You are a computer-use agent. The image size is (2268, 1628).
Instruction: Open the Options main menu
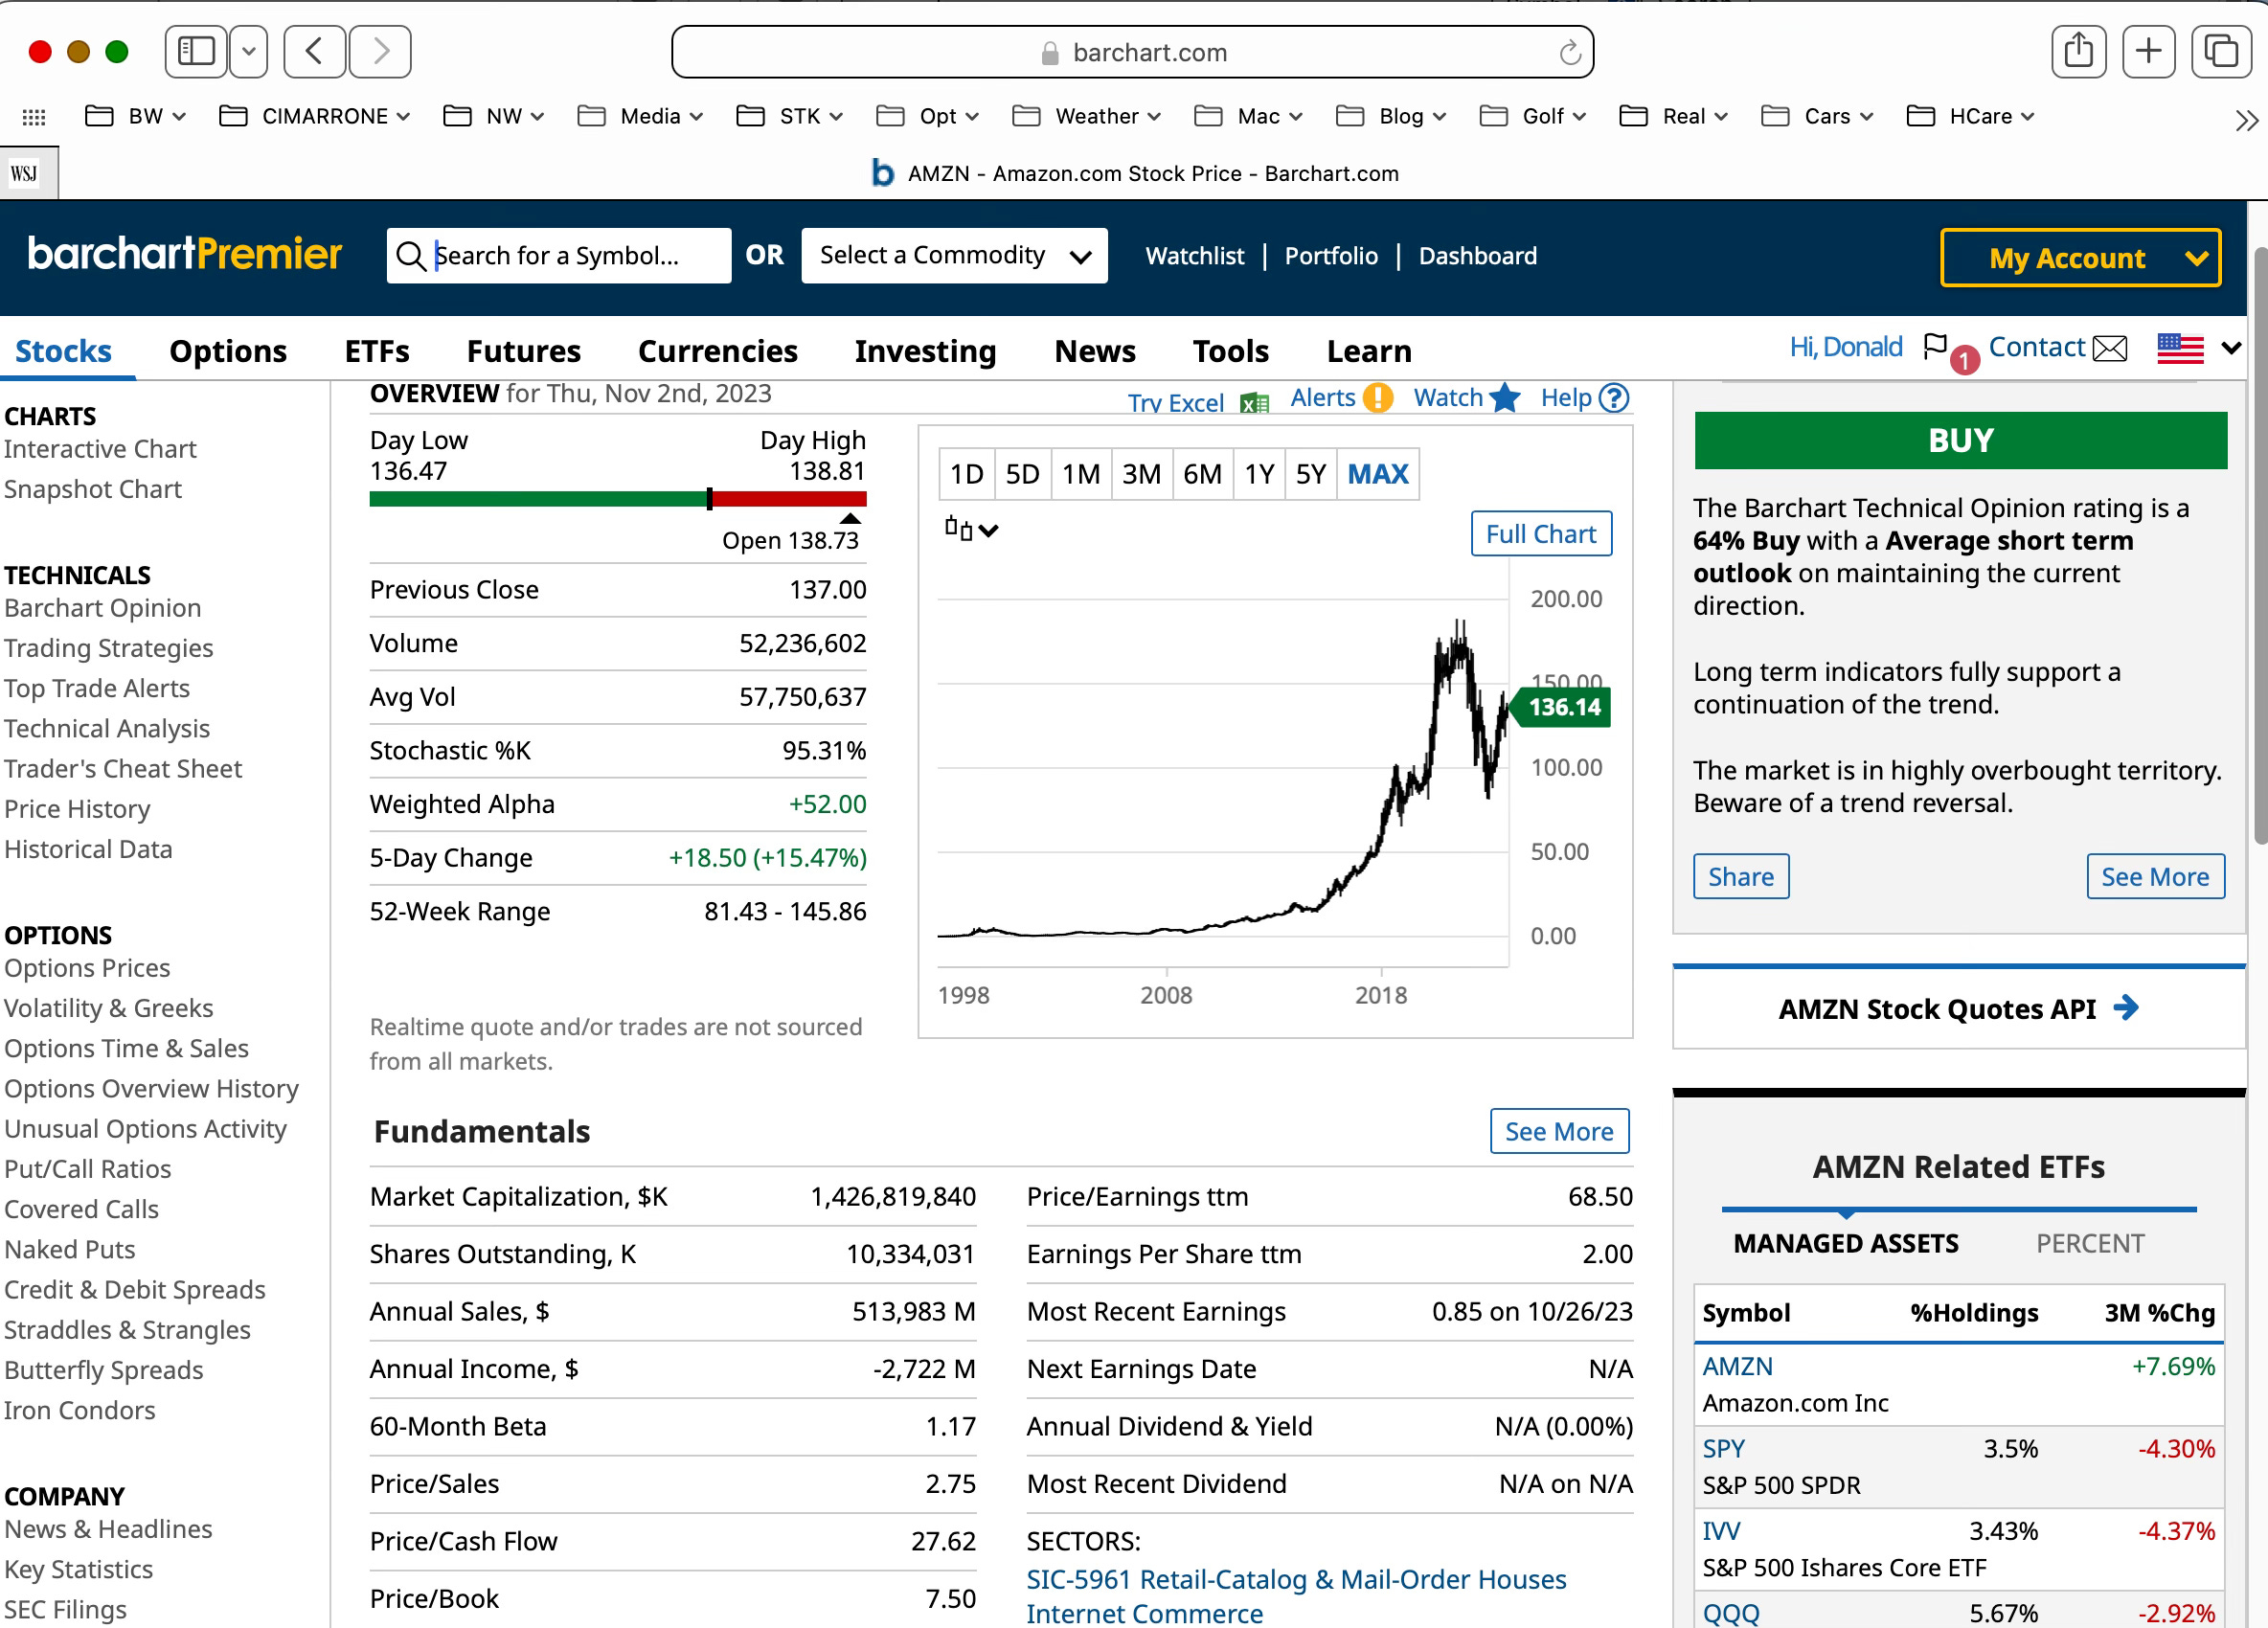pos(228,351)
